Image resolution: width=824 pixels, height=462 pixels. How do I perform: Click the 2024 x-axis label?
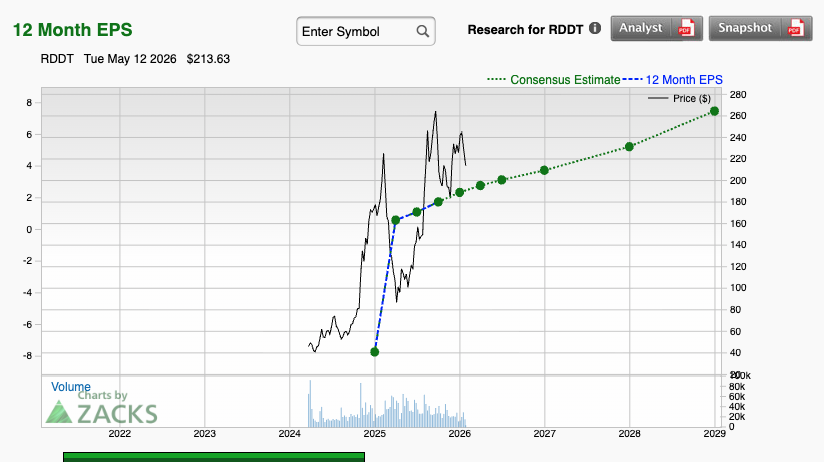tap(290, 434)
